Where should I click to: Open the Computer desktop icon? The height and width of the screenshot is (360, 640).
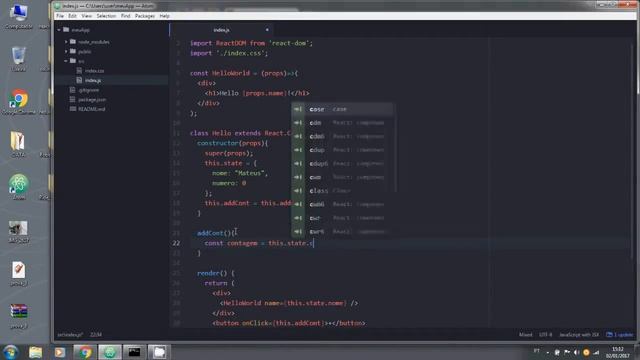[x=18, y=17]
